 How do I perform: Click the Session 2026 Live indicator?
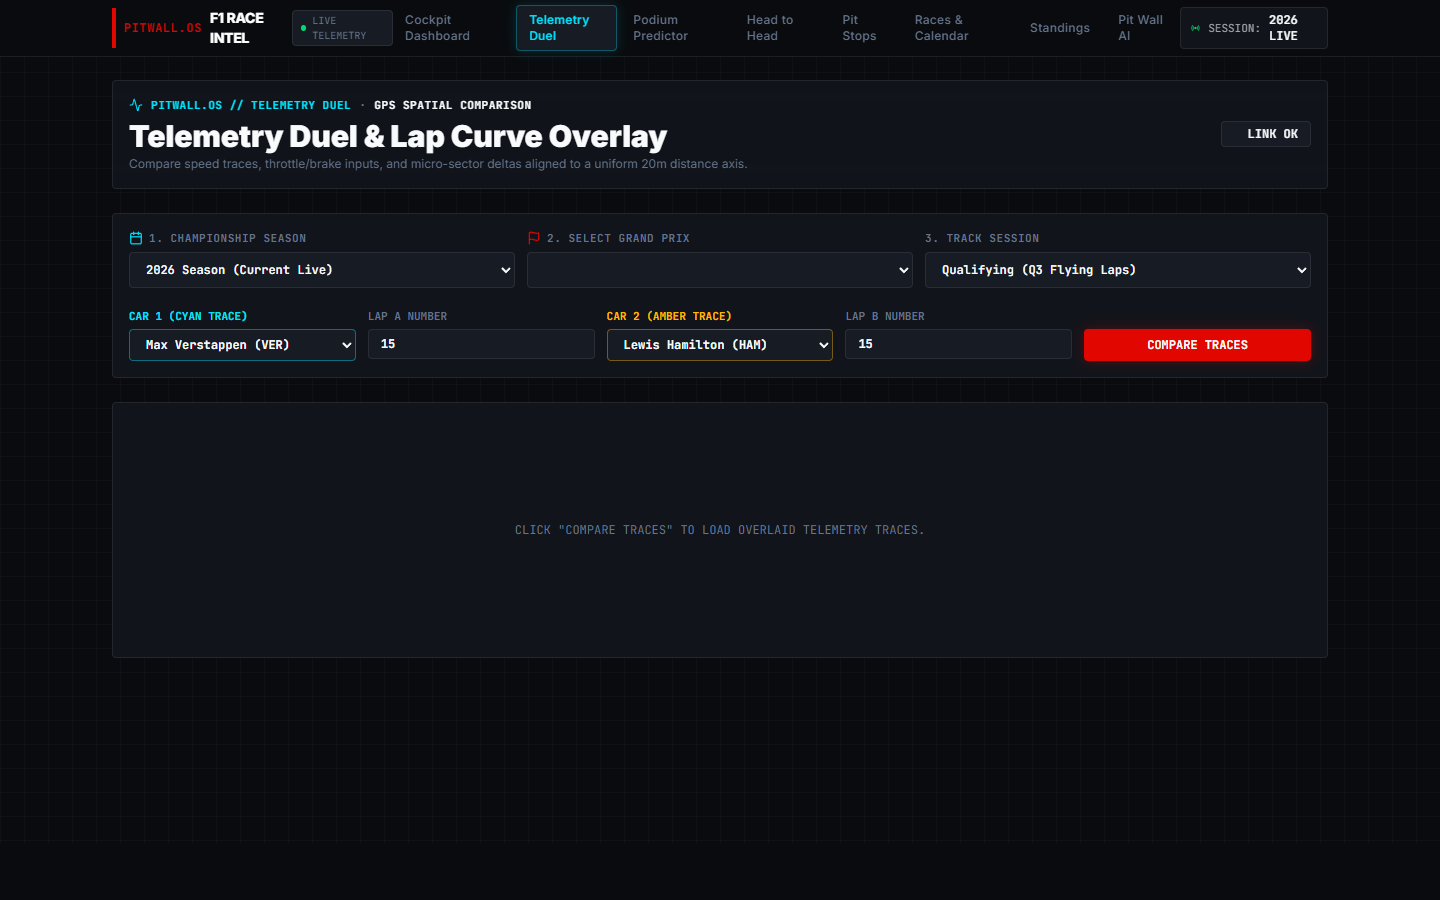point(1254,28)
